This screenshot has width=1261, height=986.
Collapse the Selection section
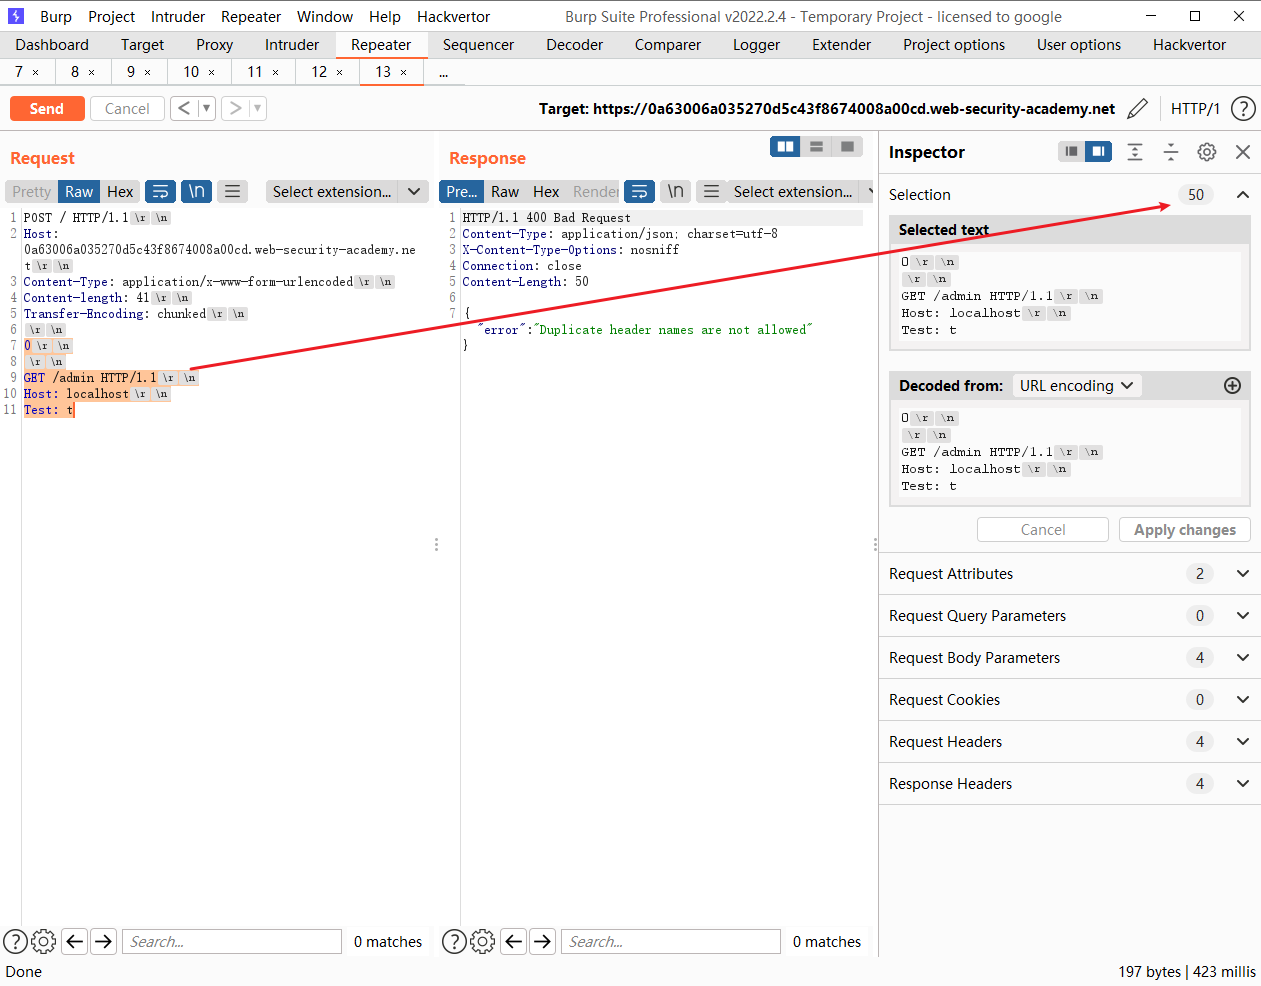(1243, 195)
